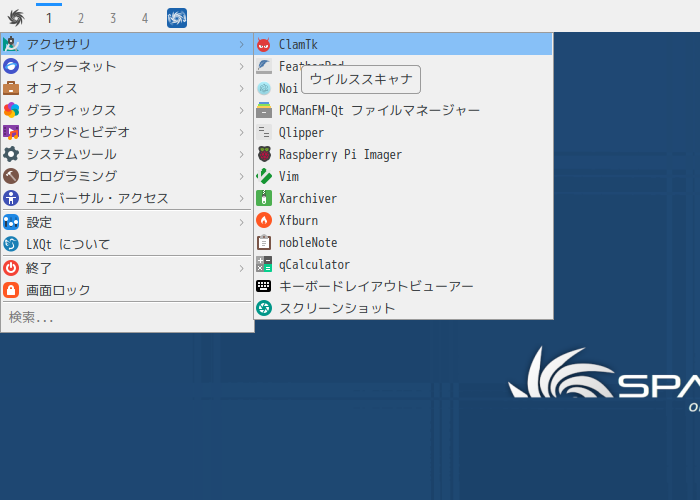Open the nobleNote entry
This screenshot has height=500, width=700.
[x=403, y=242]
